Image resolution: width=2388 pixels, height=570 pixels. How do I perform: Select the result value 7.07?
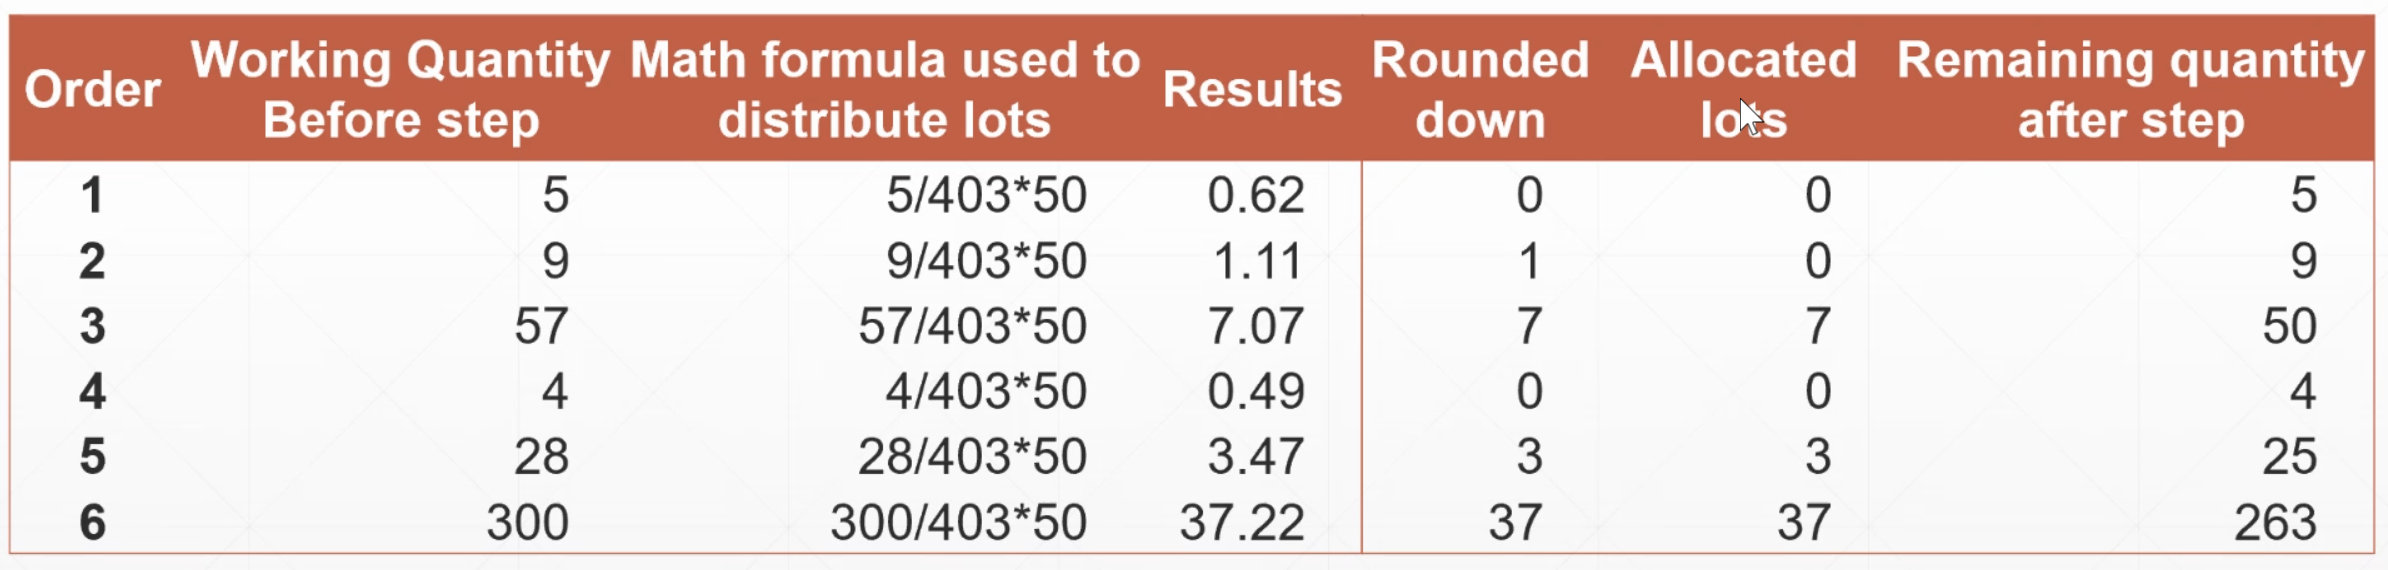pyautogui.click(x=1256, y=326)
